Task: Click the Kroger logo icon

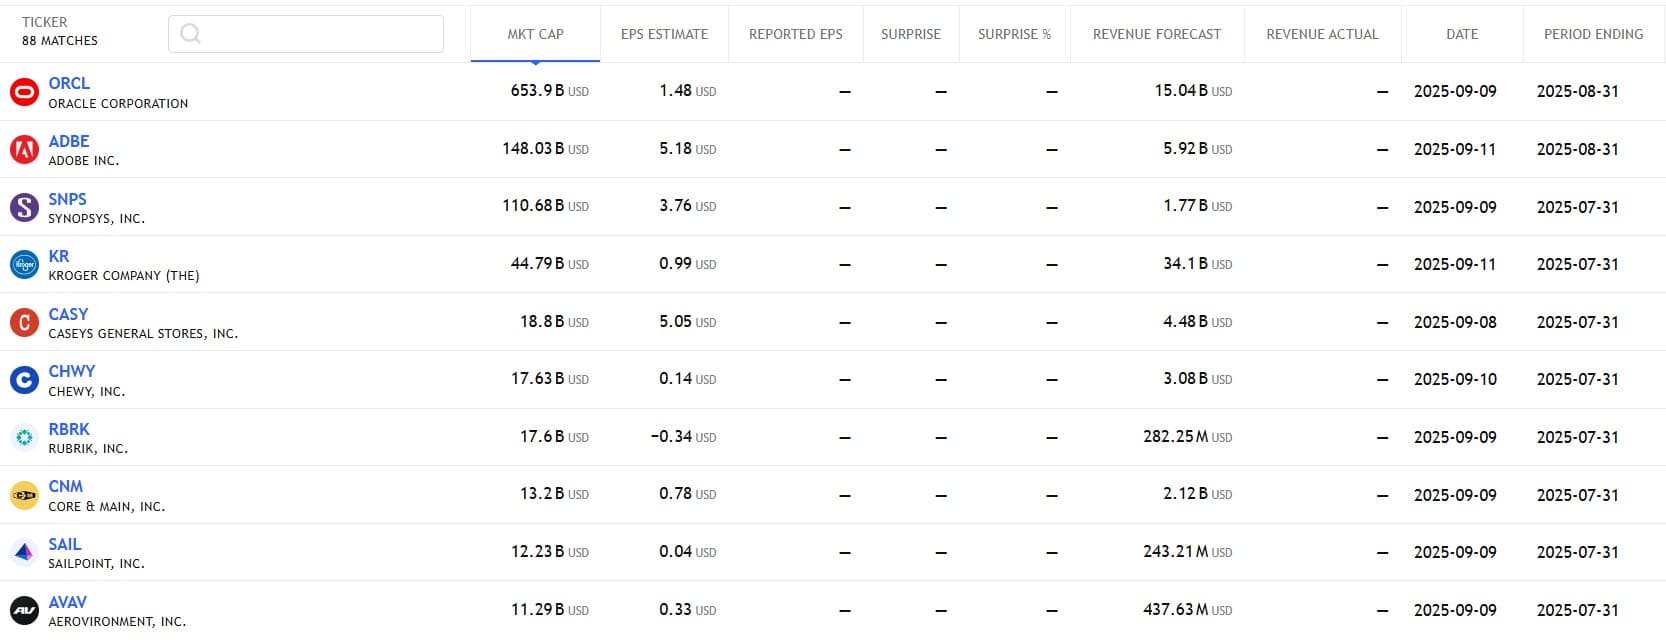Action: (24, 265)
